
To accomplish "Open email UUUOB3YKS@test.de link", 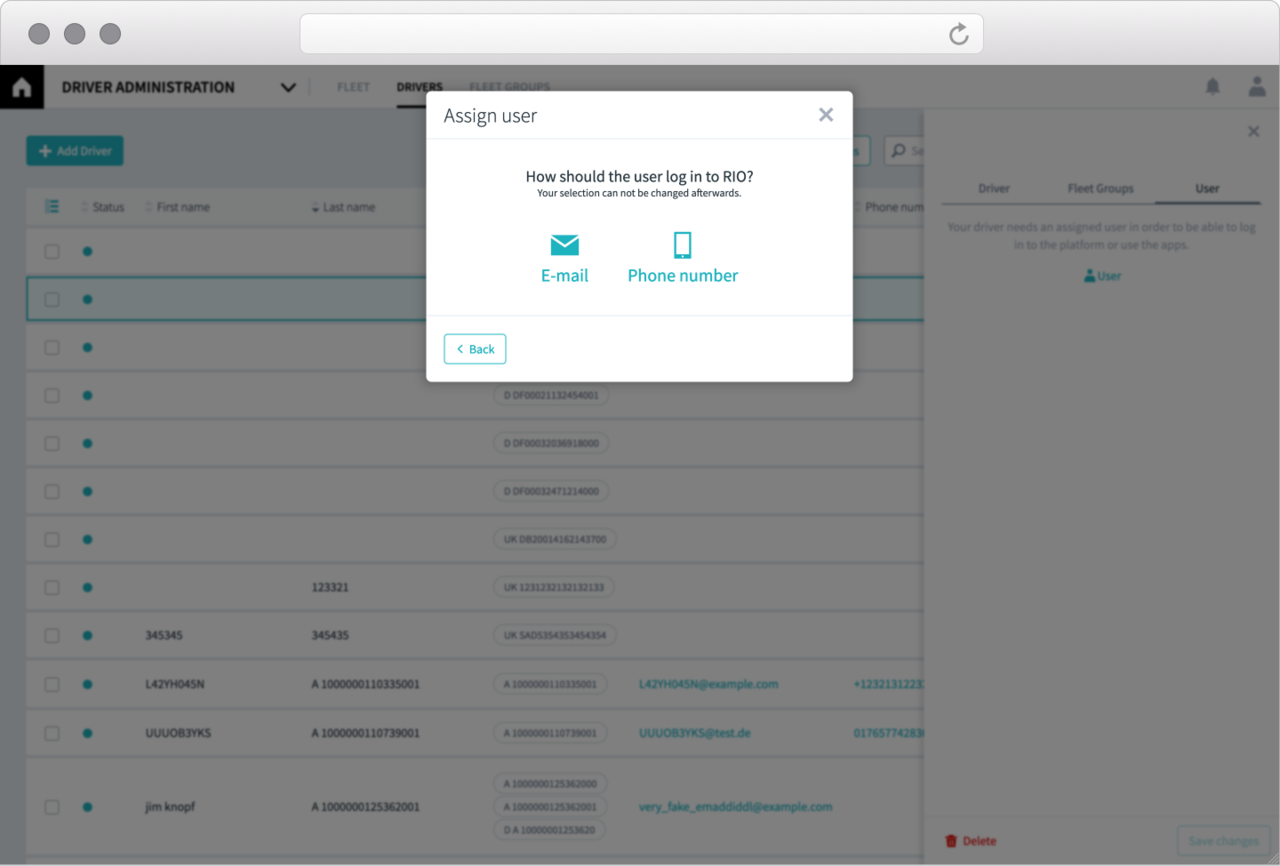I will 694,733.
